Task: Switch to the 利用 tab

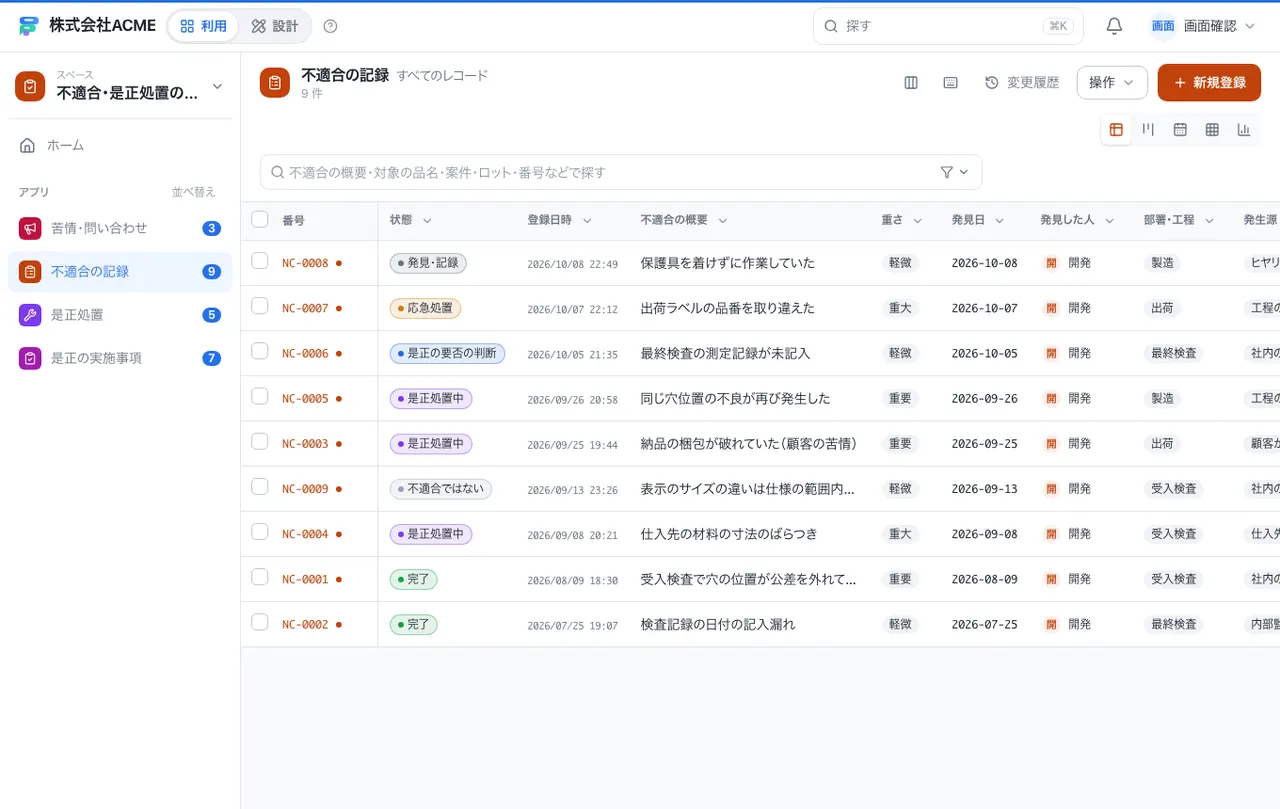Action: [203, 26]
